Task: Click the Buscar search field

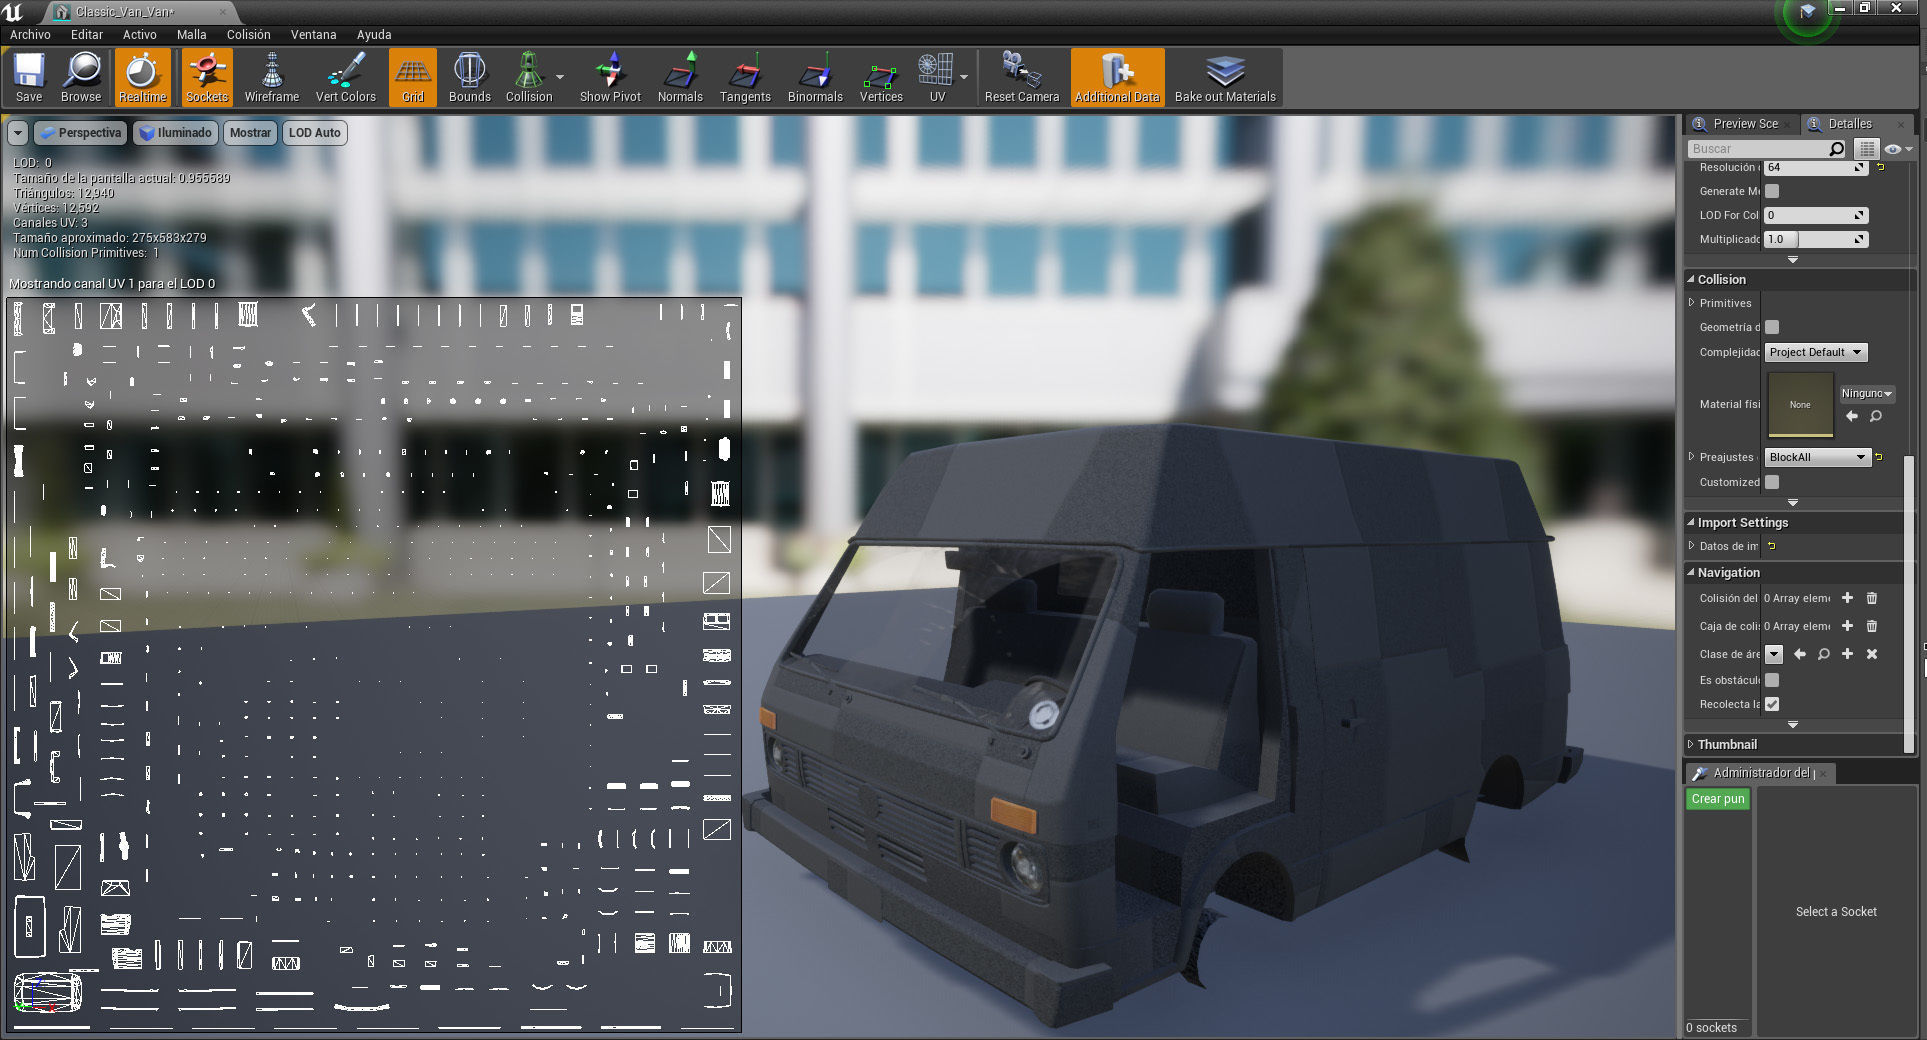Action: (x=1767, y=149)
